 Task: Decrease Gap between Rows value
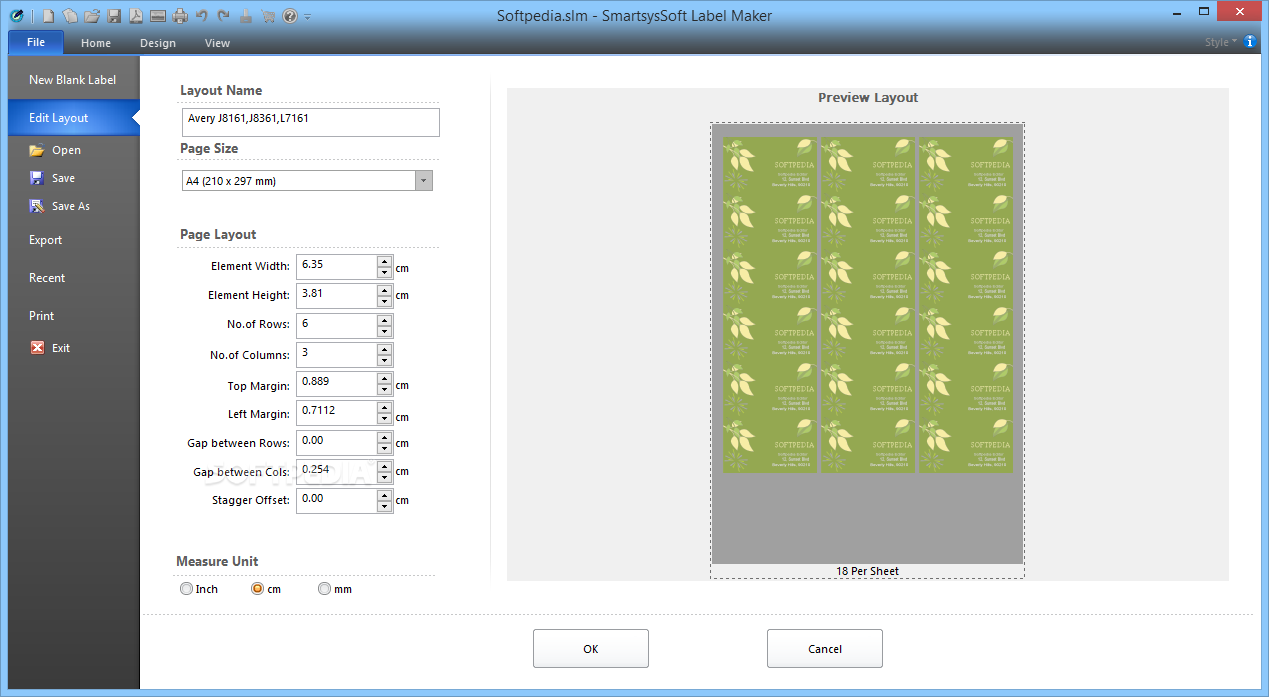pos(384,449)
